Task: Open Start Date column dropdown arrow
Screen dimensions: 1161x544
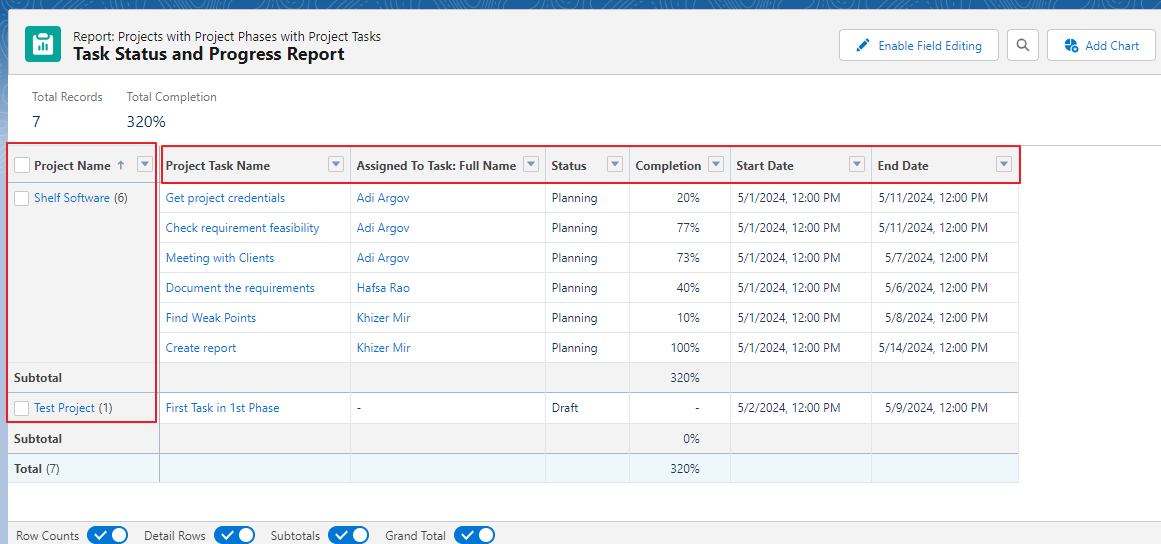Action: point(857,165)
